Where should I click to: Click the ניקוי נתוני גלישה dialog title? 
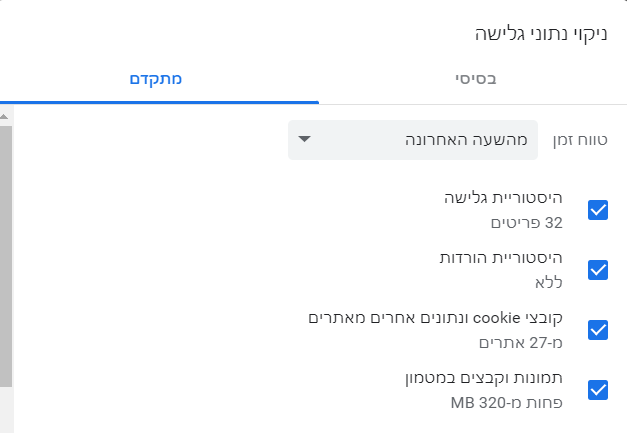pyautogui.click(x=541, y=34)
